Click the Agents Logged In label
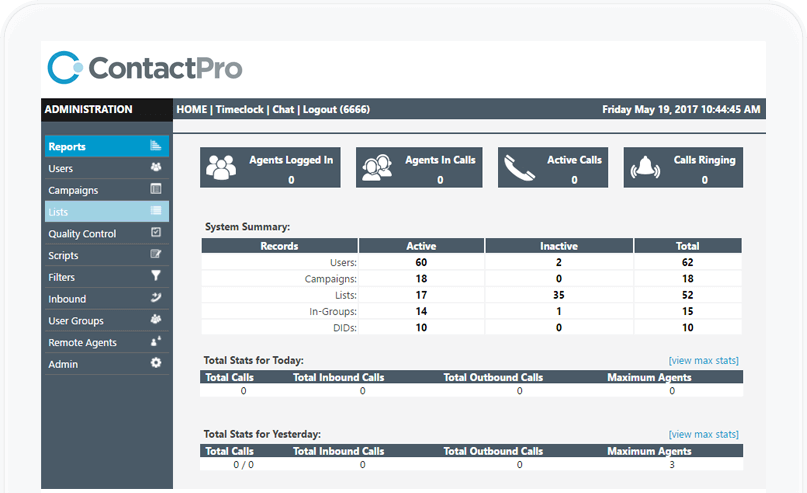 click(291, 160)
